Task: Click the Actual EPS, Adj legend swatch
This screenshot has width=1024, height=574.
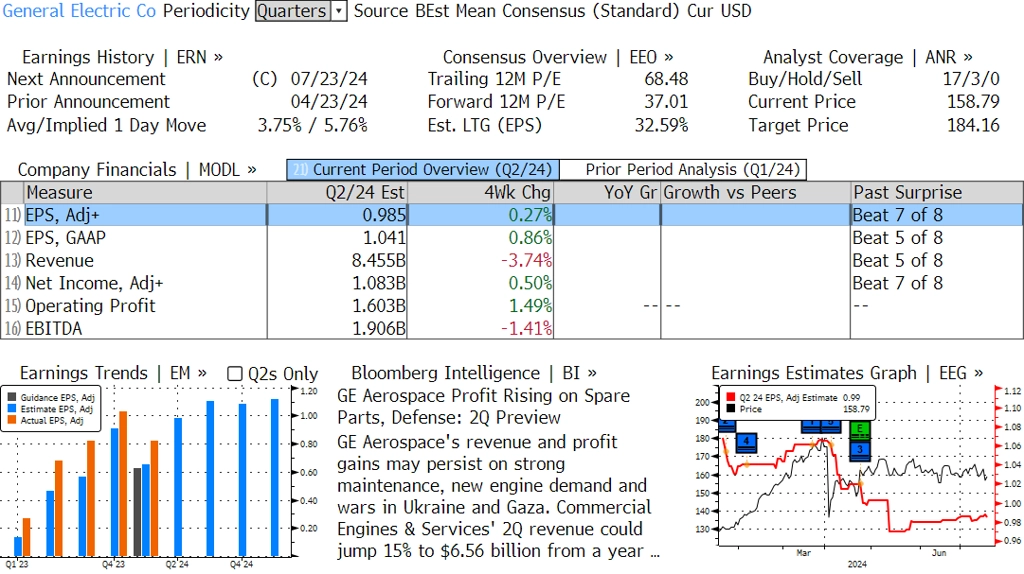Action: point(12,421)
